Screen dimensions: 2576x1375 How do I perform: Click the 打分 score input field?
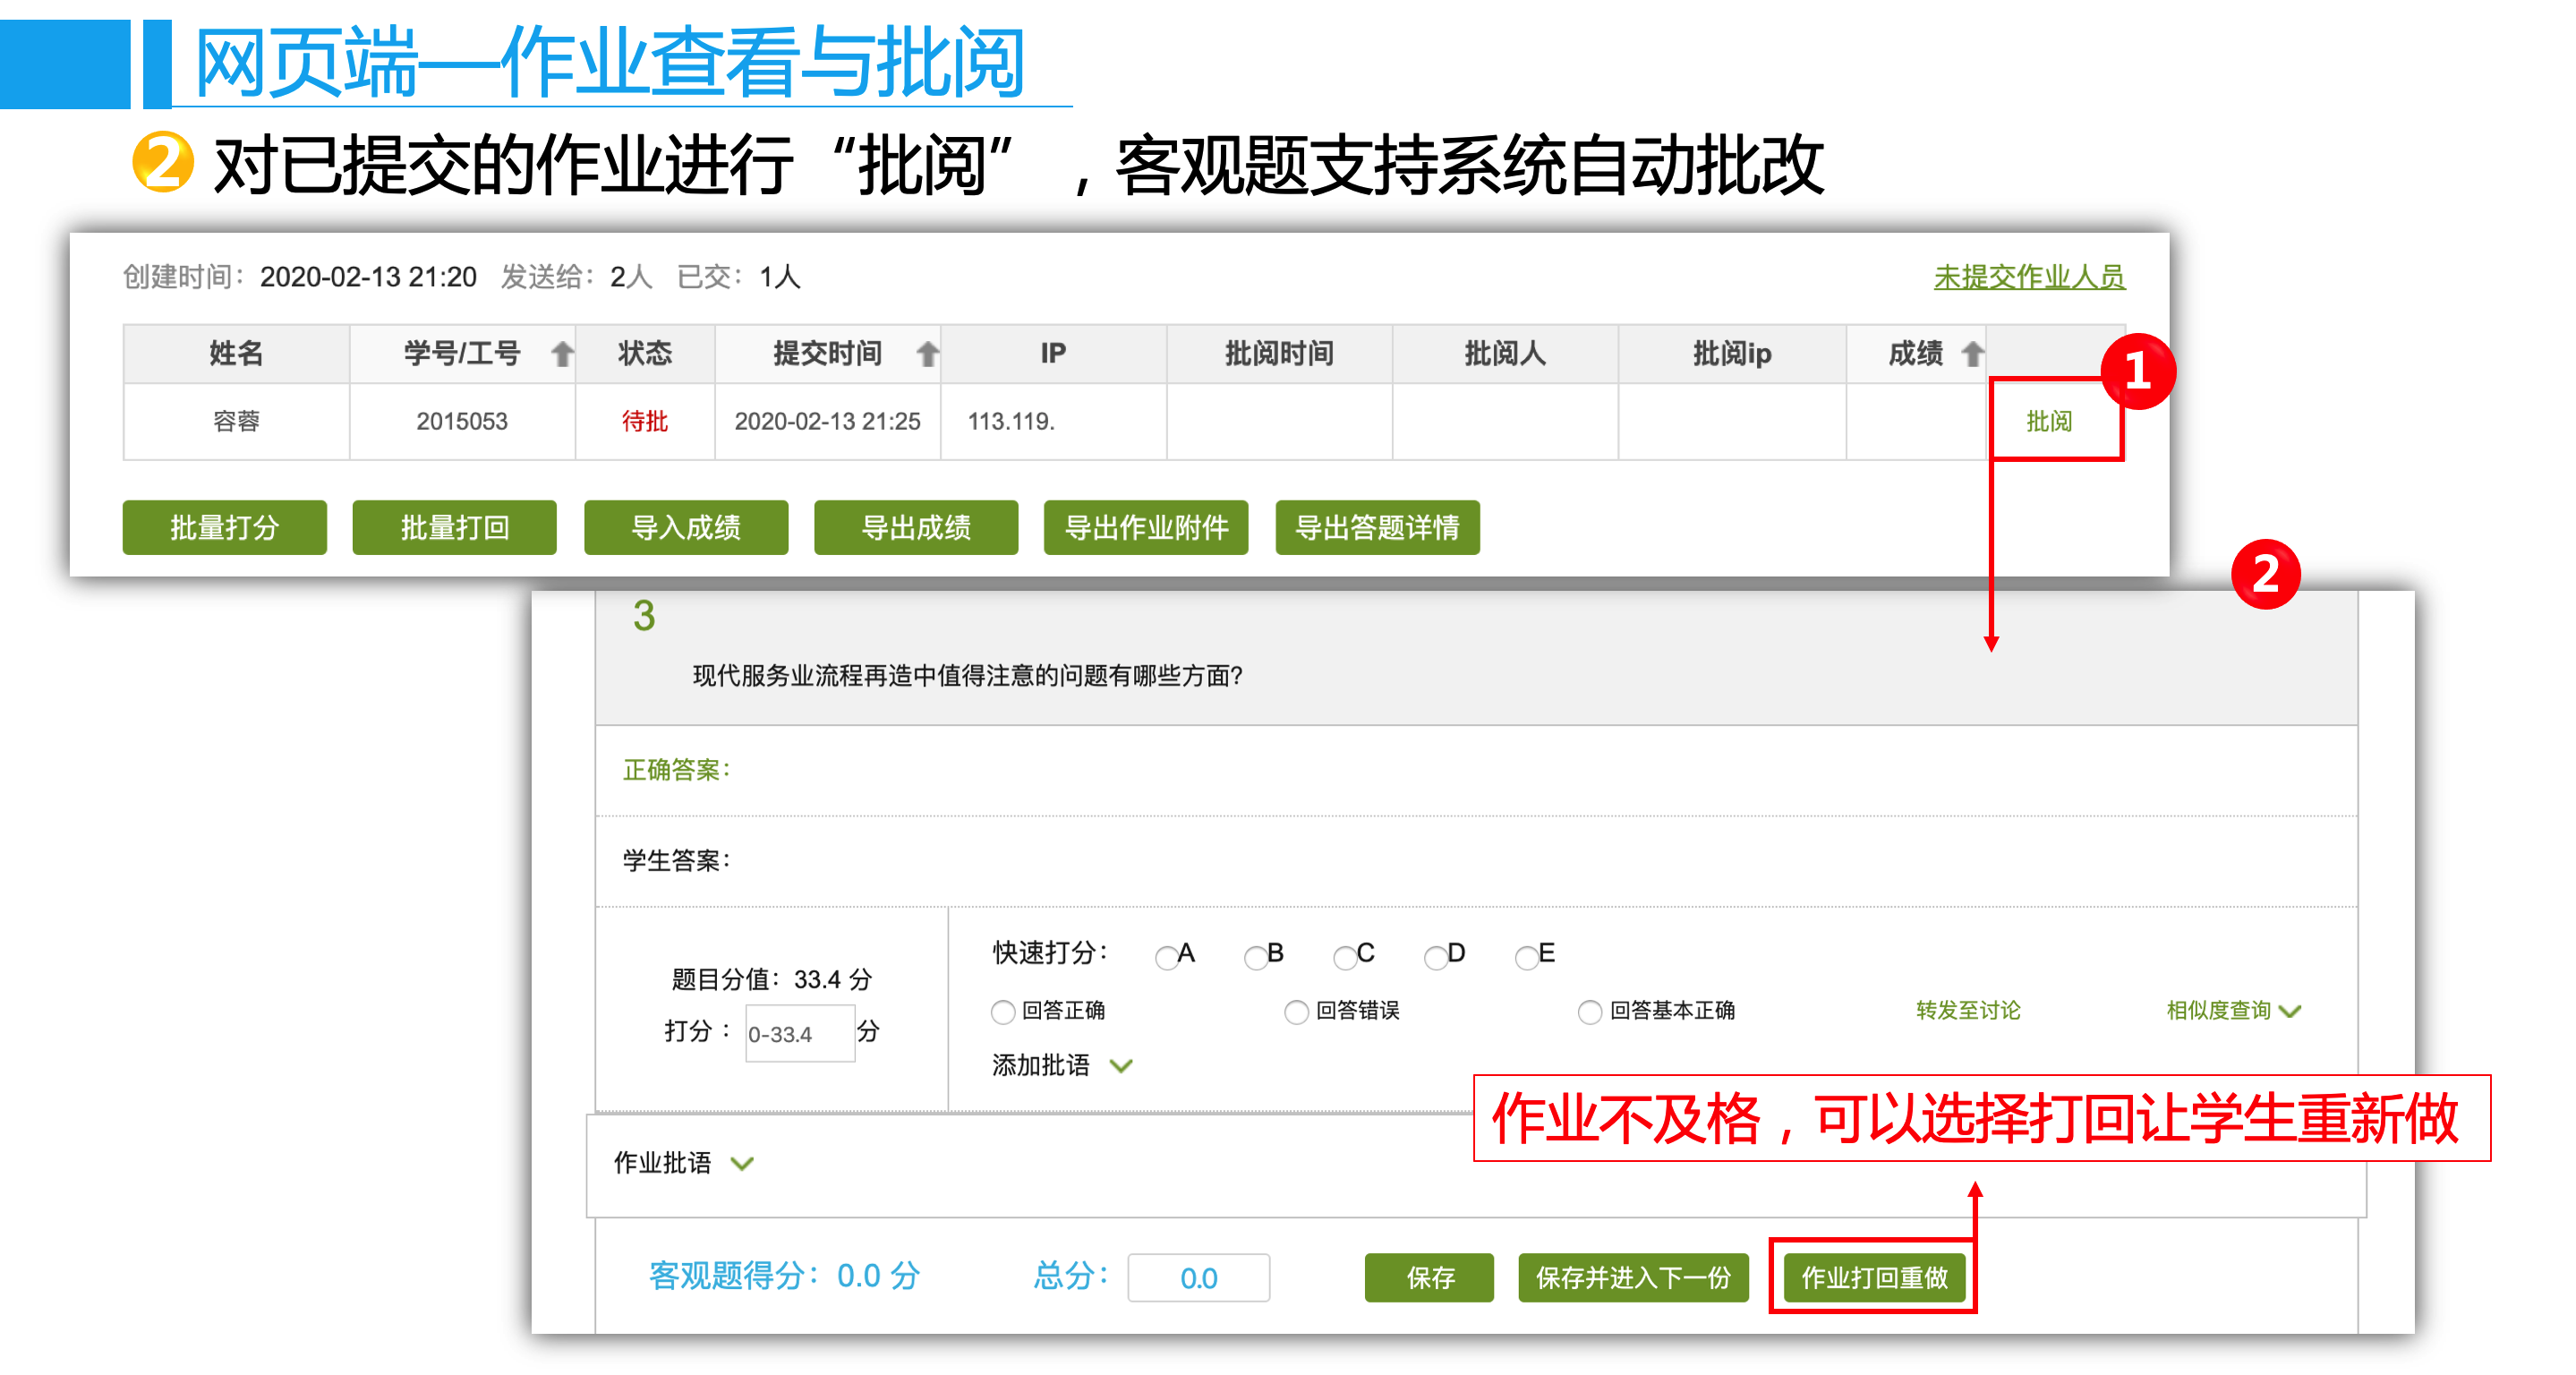799,1034
